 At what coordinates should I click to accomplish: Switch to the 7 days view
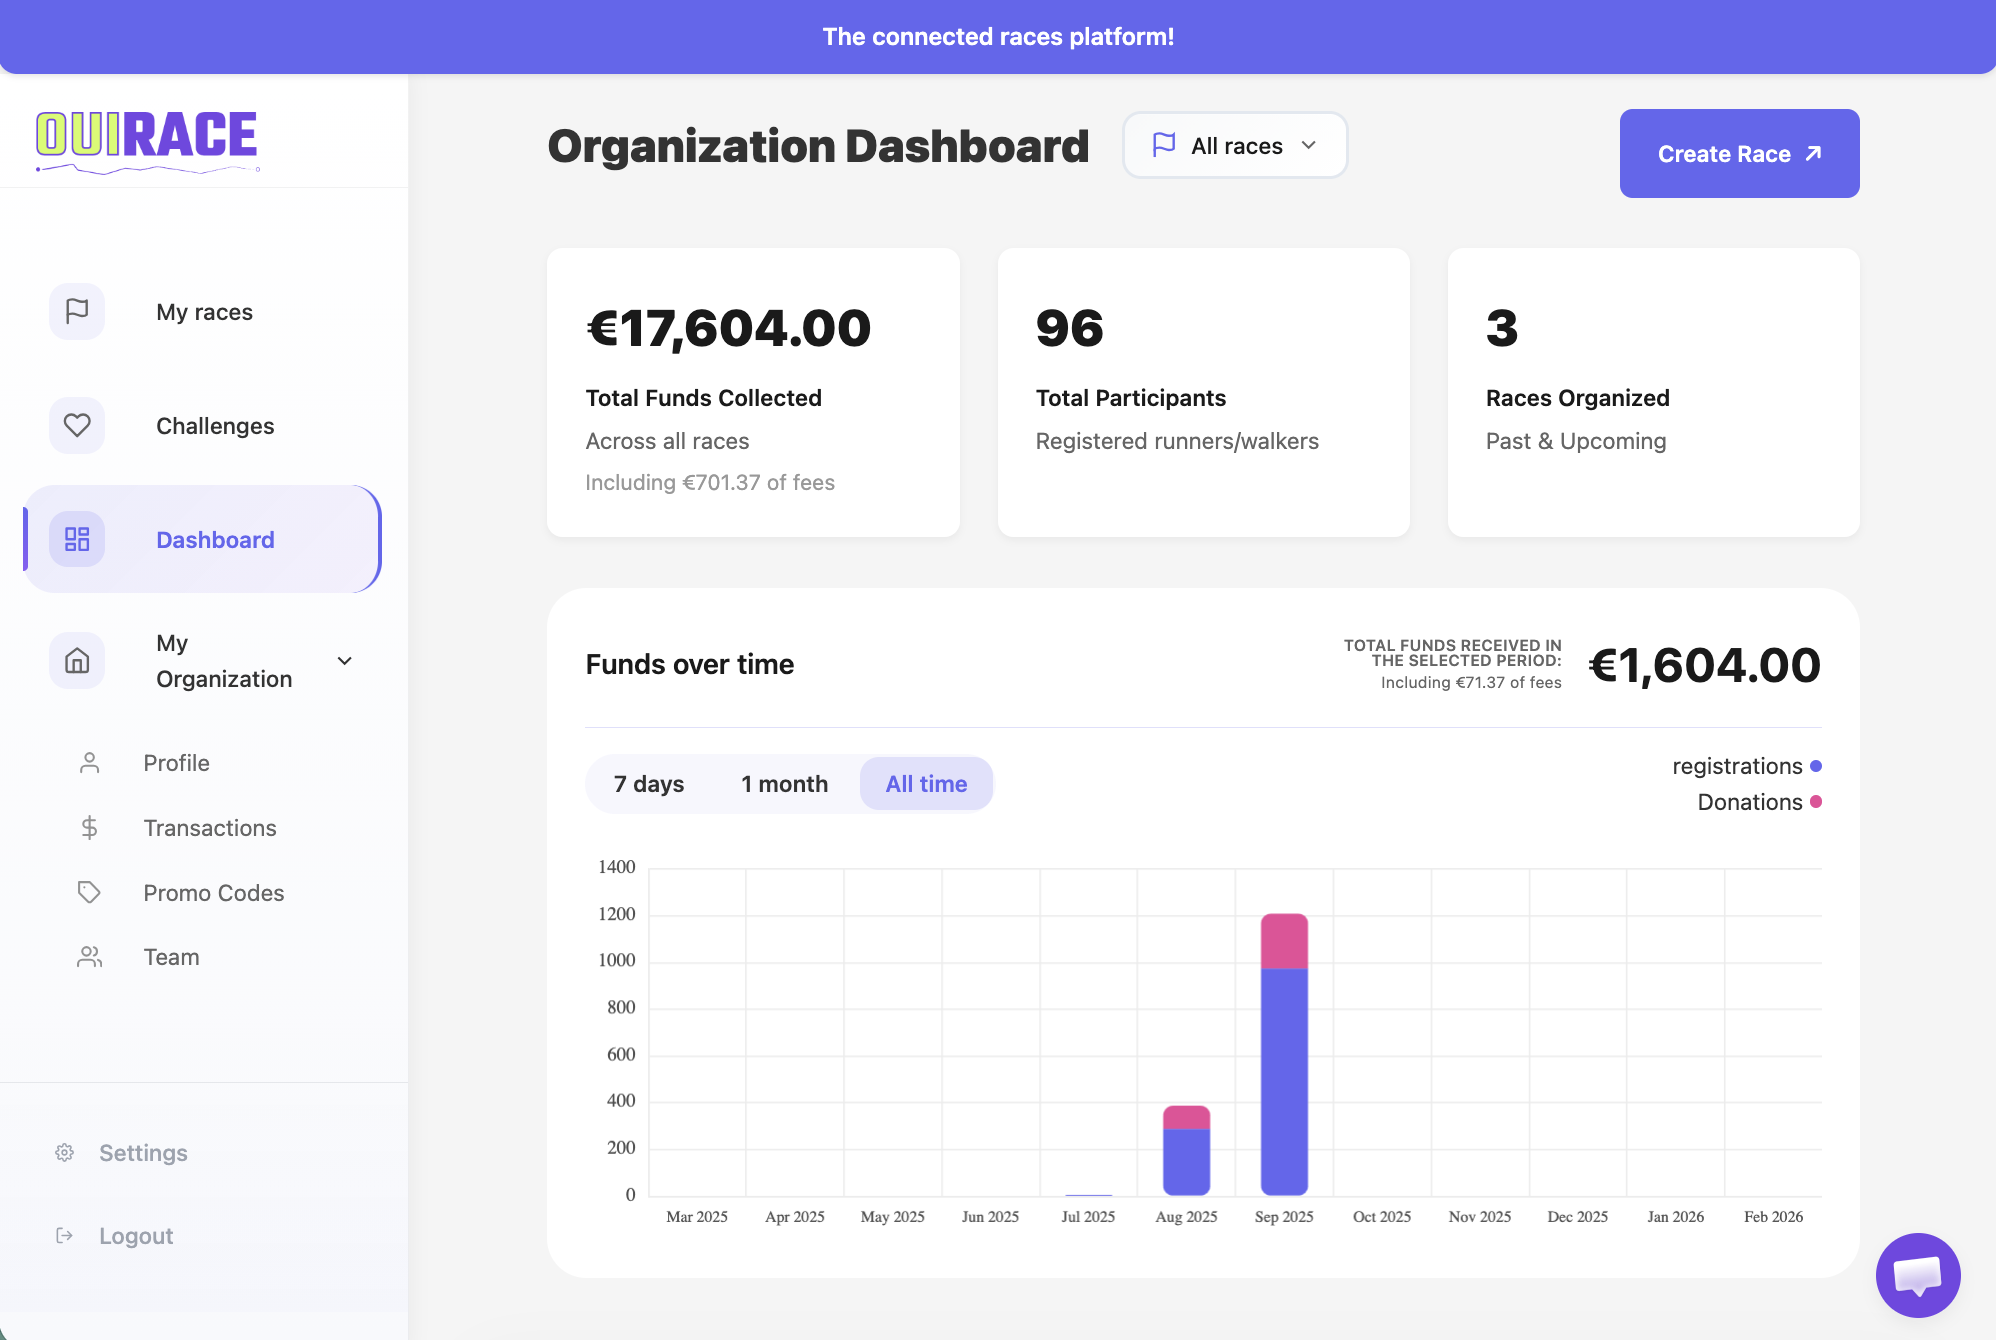[x=649, y=784]
